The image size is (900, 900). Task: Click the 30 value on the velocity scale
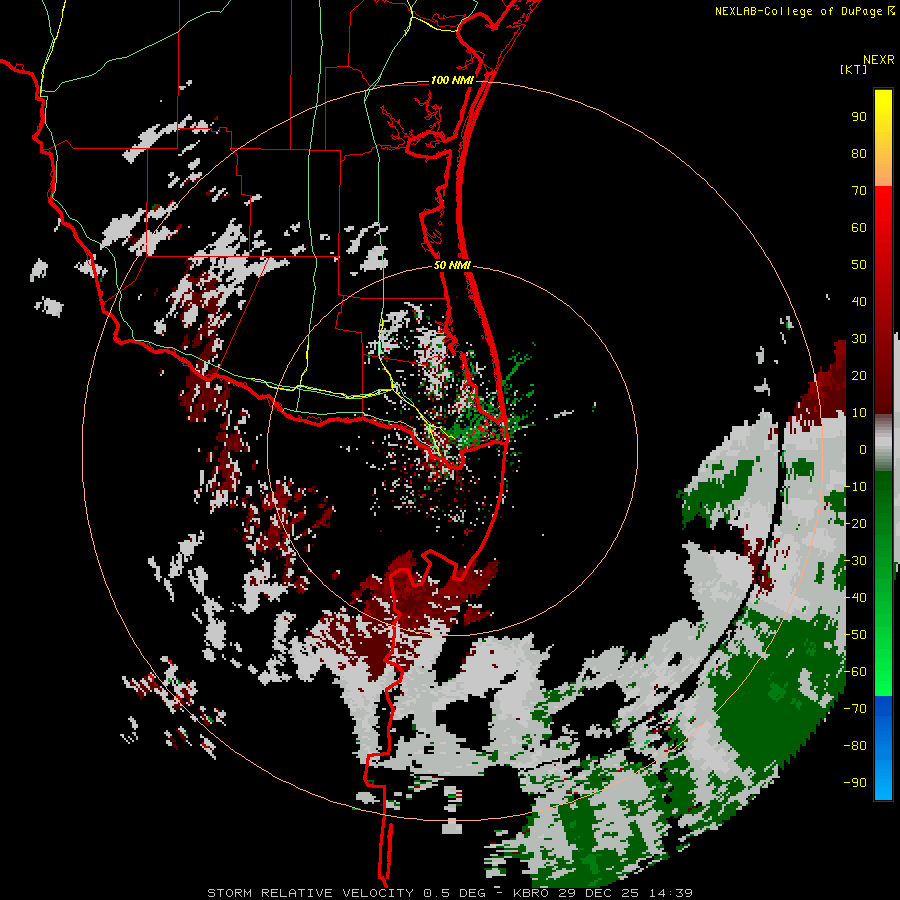click(x=859, y=339)
